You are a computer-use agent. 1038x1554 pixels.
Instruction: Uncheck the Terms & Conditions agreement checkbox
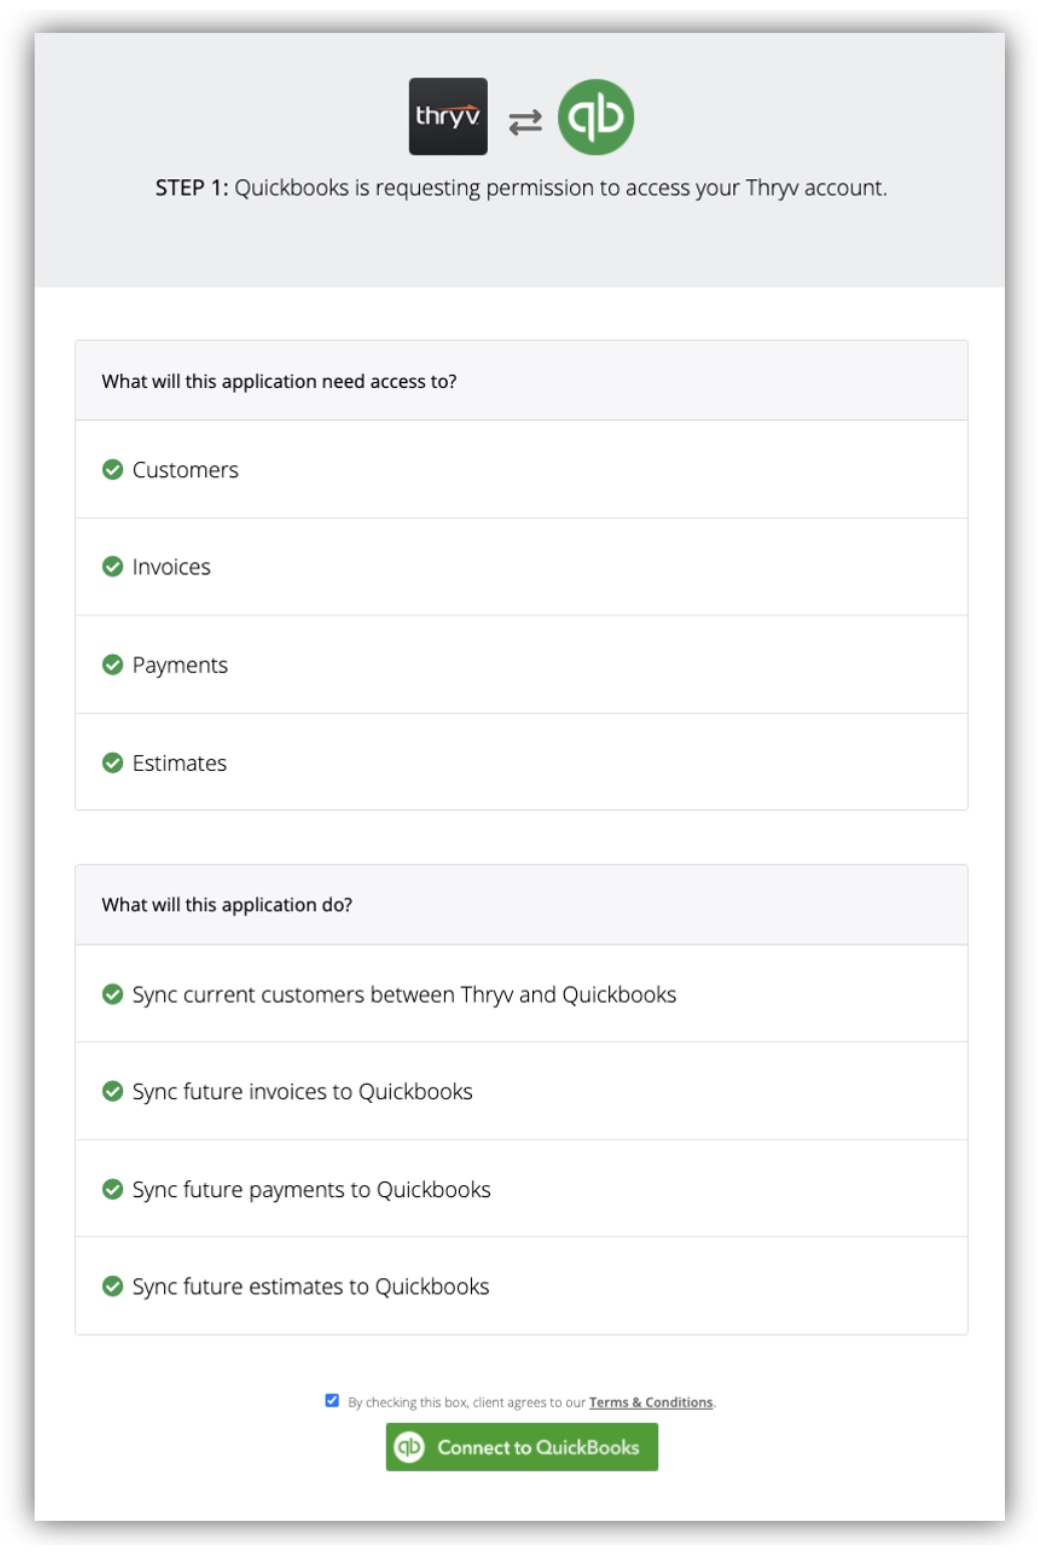point(332,1401)
